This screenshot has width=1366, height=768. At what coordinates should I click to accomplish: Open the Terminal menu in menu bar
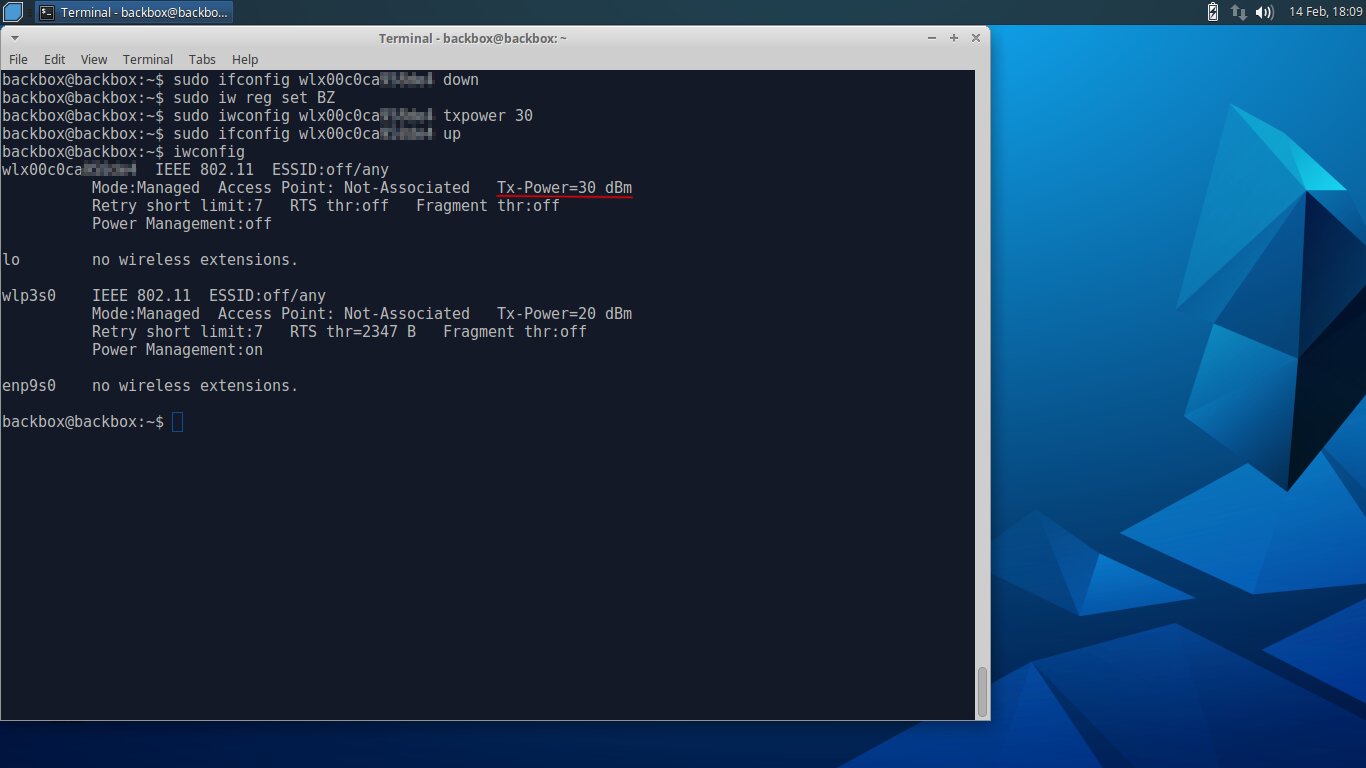click(148, 59)
